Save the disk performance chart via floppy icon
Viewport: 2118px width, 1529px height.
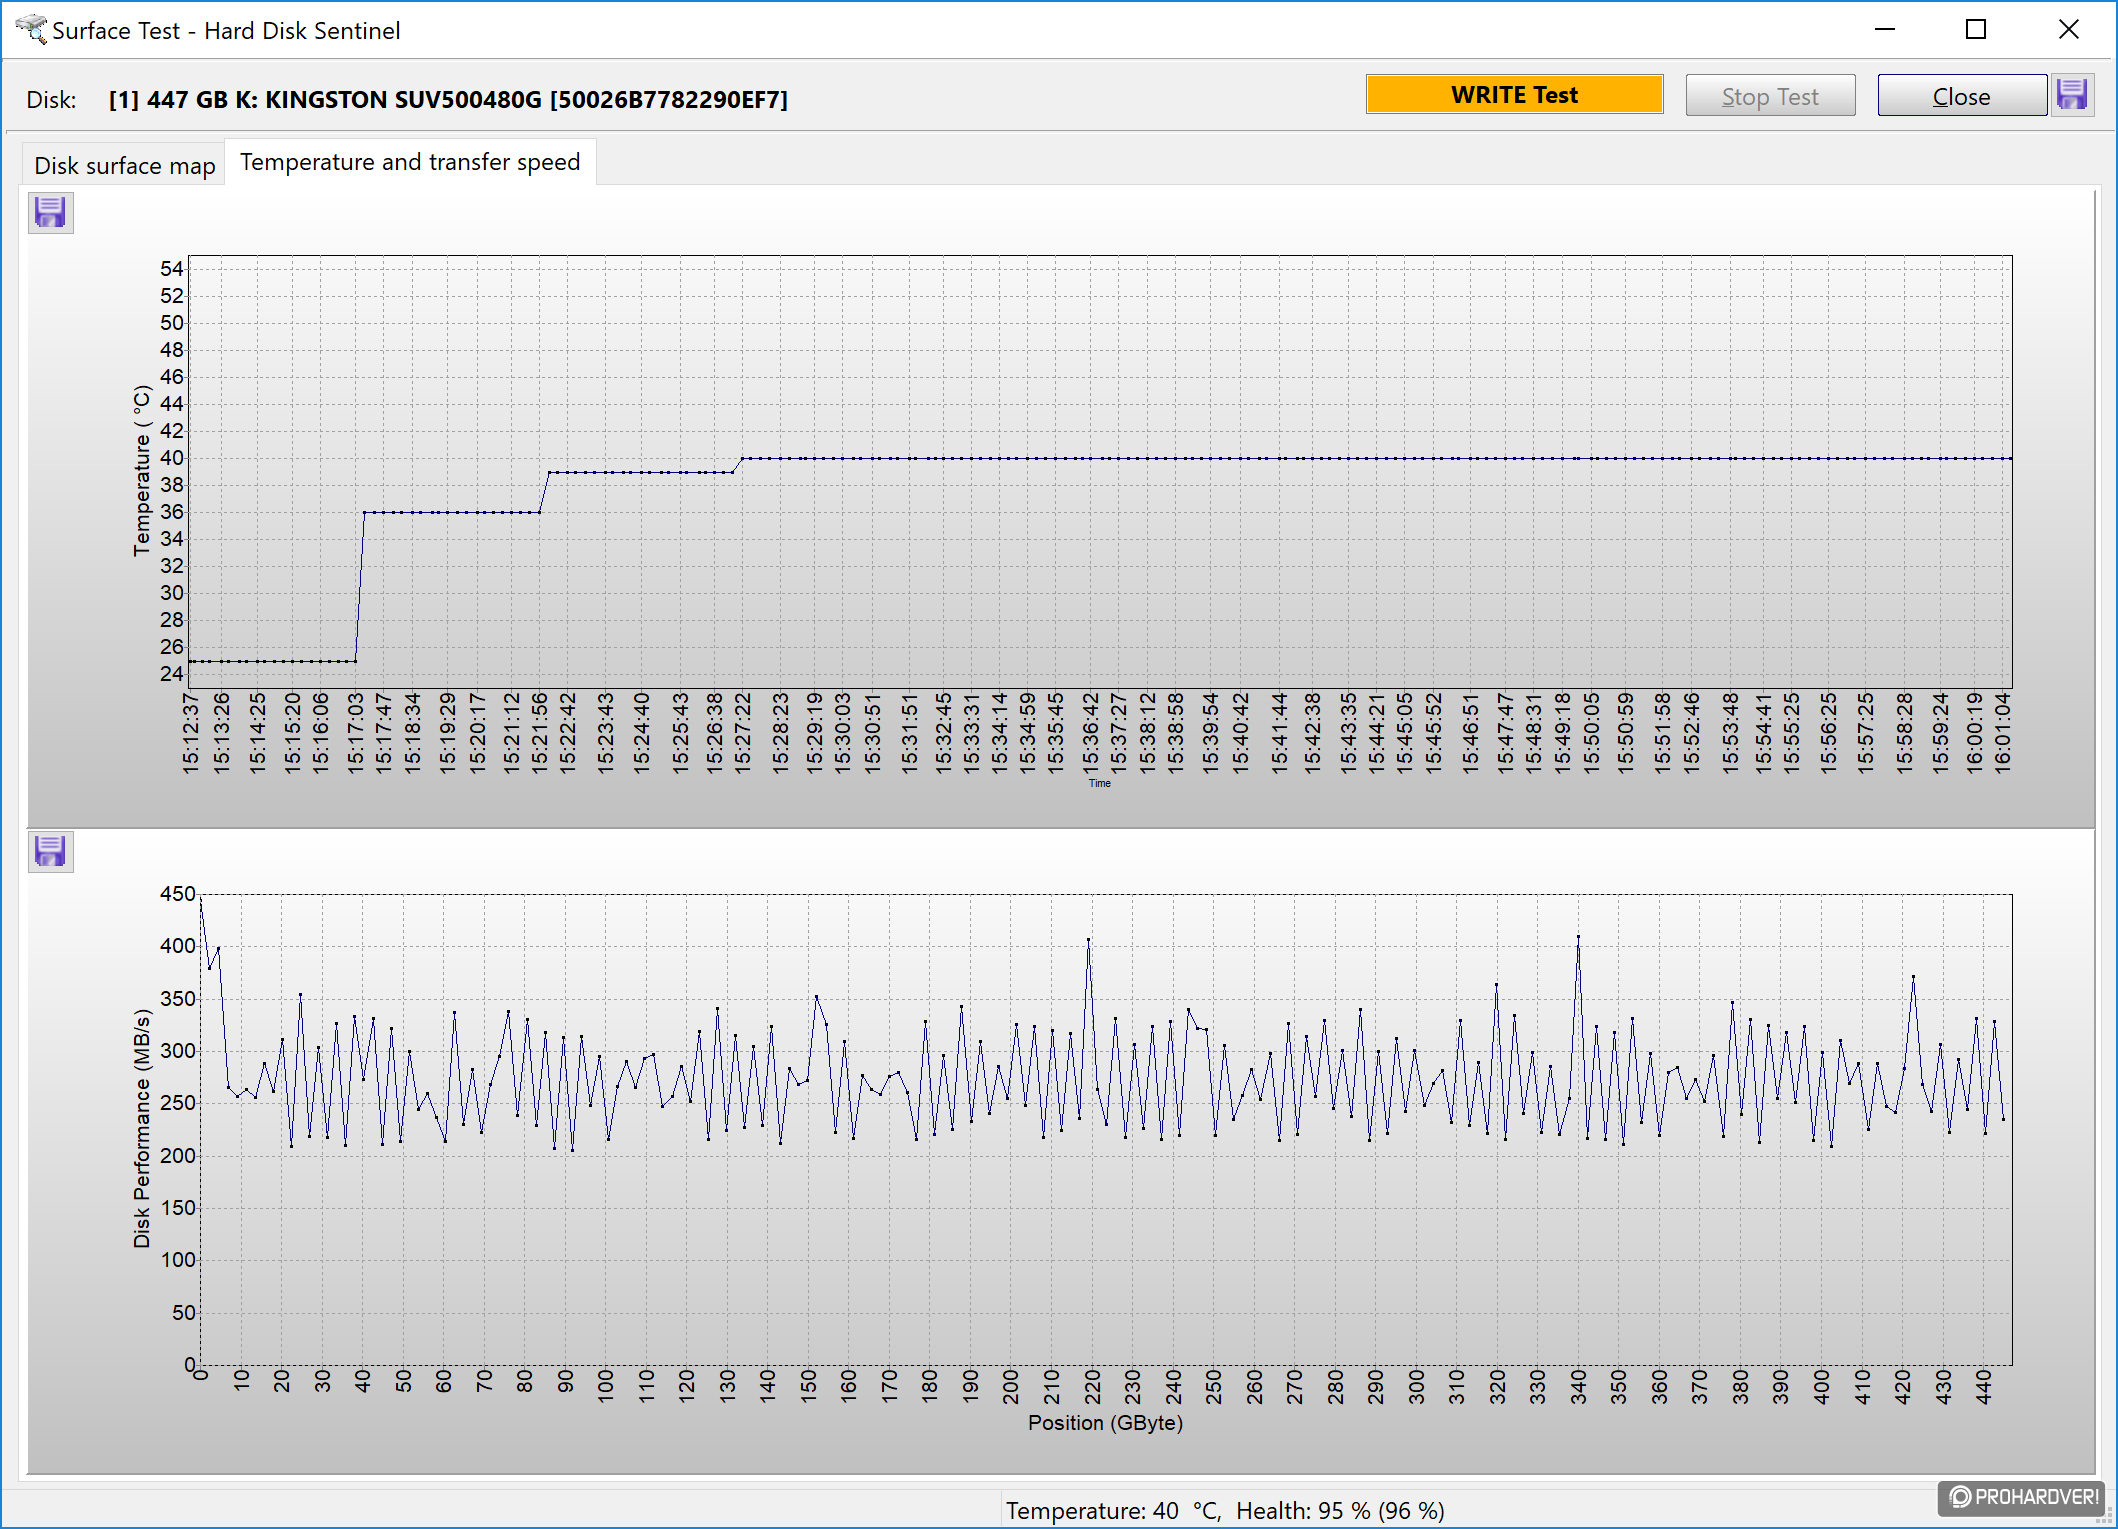50,852
